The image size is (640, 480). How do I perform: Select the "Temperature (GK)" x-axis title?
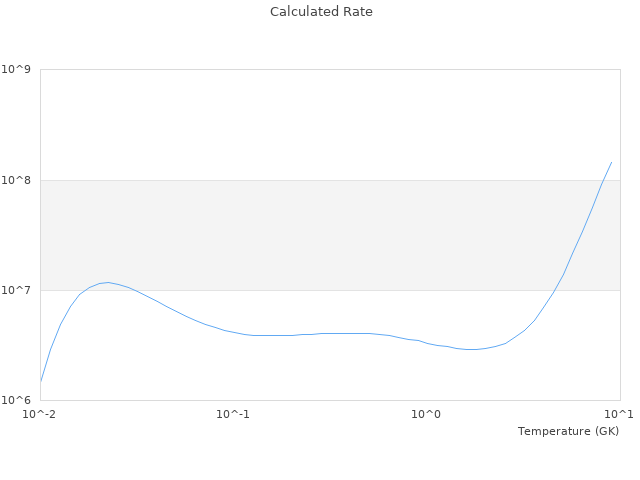click(568, 431)
